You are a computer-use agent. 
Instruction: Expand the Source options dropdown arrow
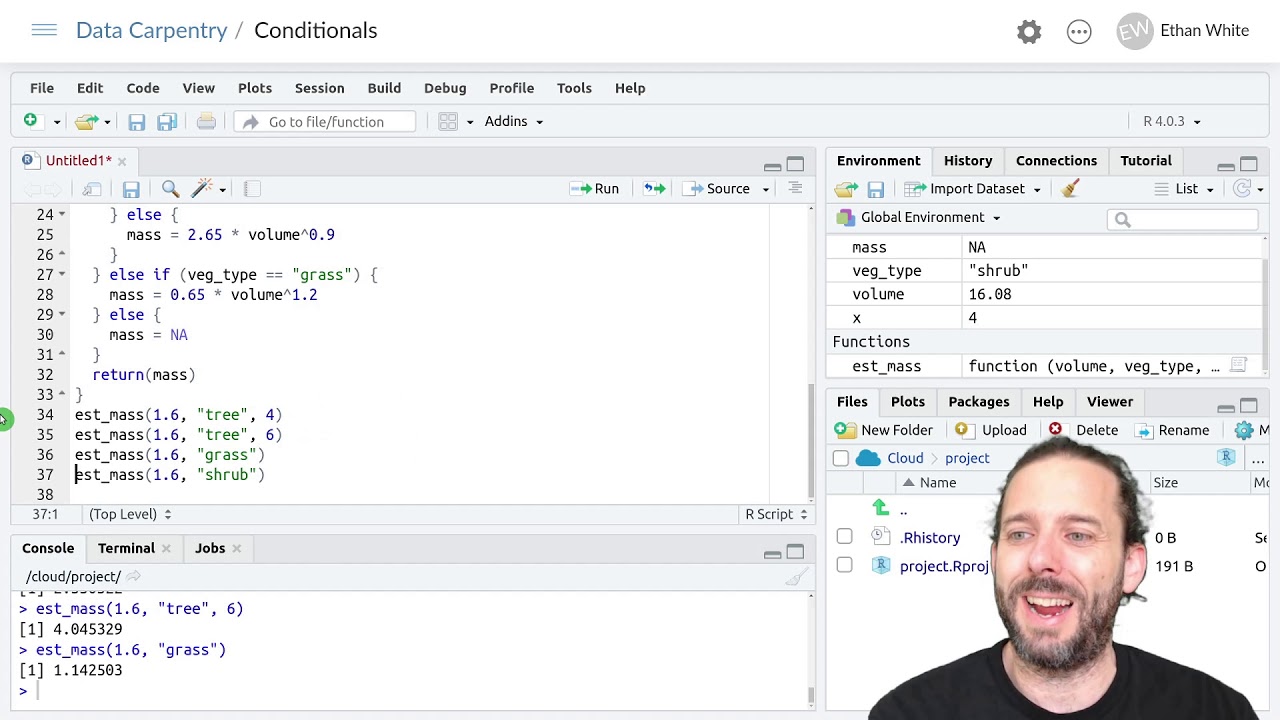tap(766, 189)
